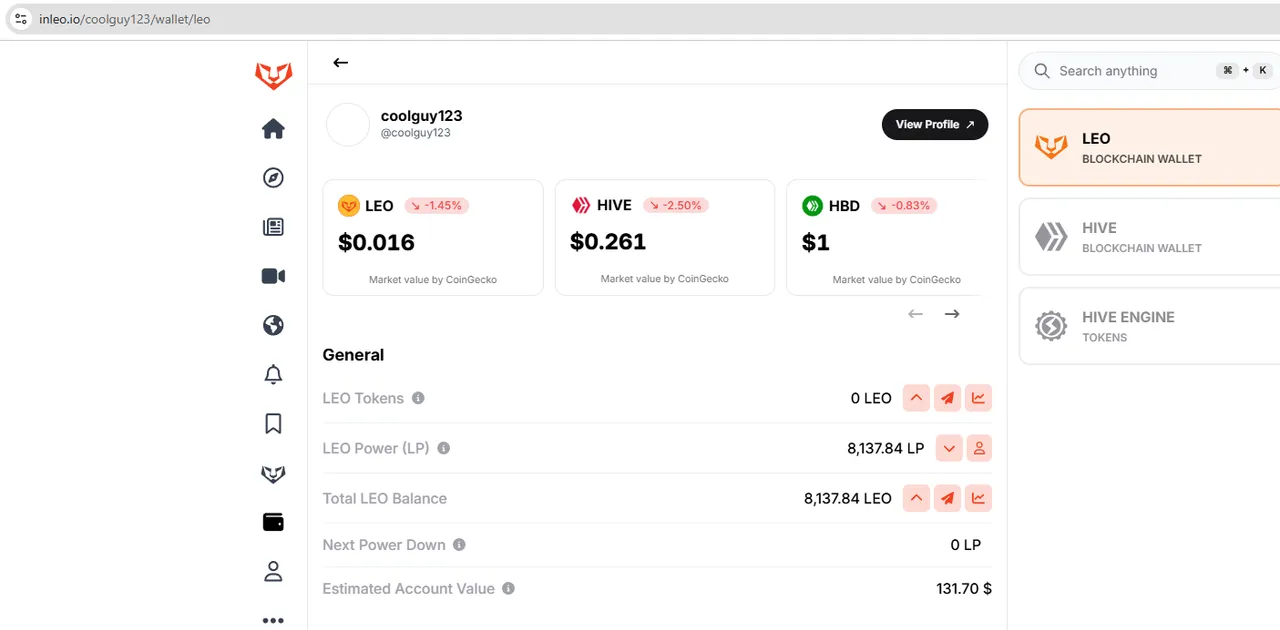Click the send plane icon in LEO Tokens row
The height and width of the screenshot is (630, 1280).
coord(947,398)
